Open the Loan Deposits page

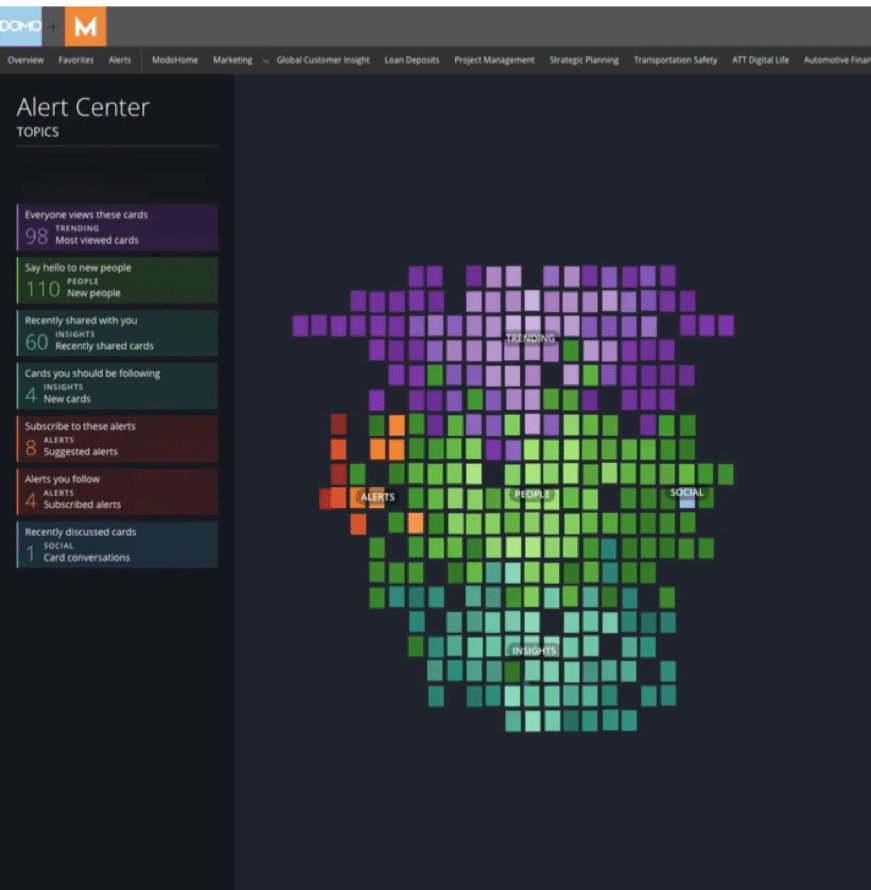(x=412, y=60)
